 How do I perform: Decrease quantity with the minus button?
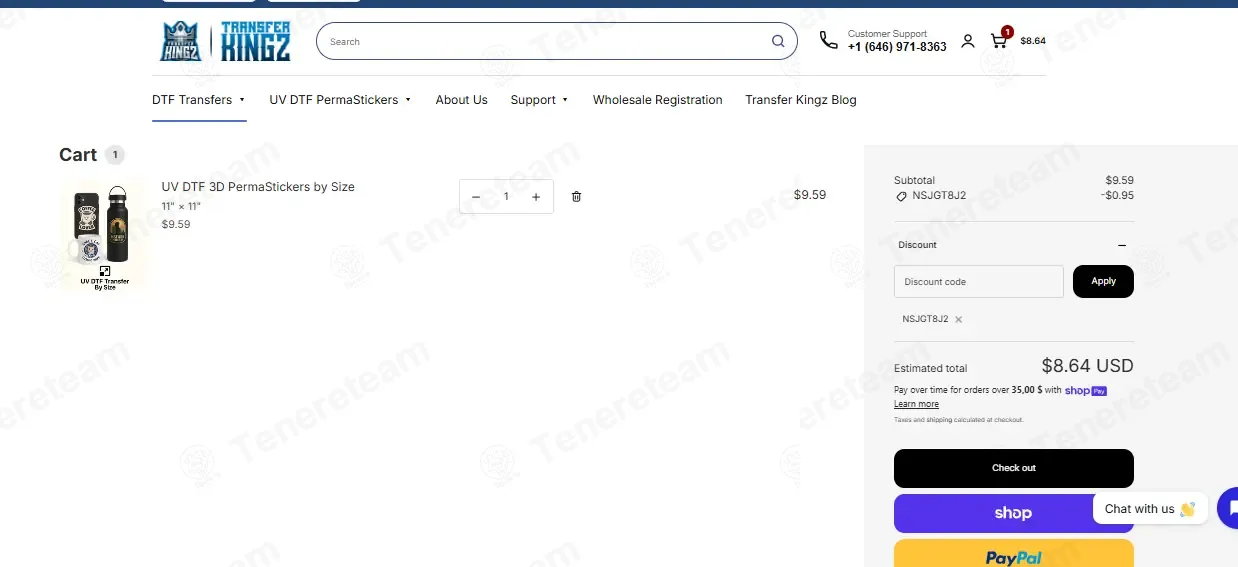(476, 197)
